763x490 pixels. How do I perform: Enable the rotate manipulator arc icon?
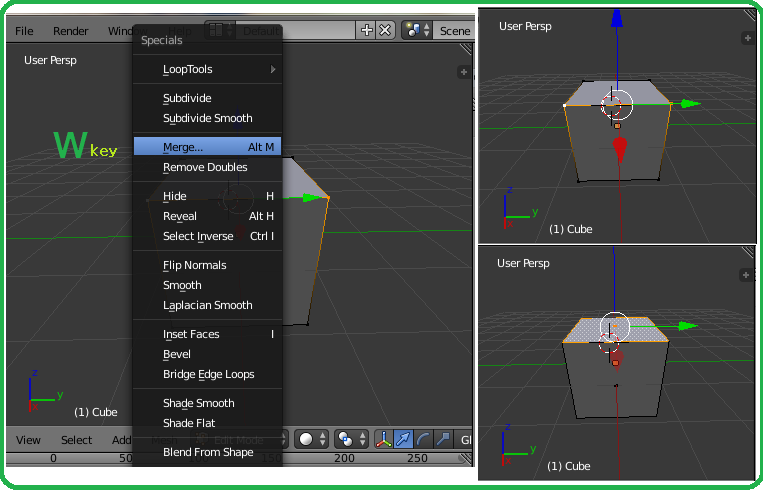click(x=423, y=439)
